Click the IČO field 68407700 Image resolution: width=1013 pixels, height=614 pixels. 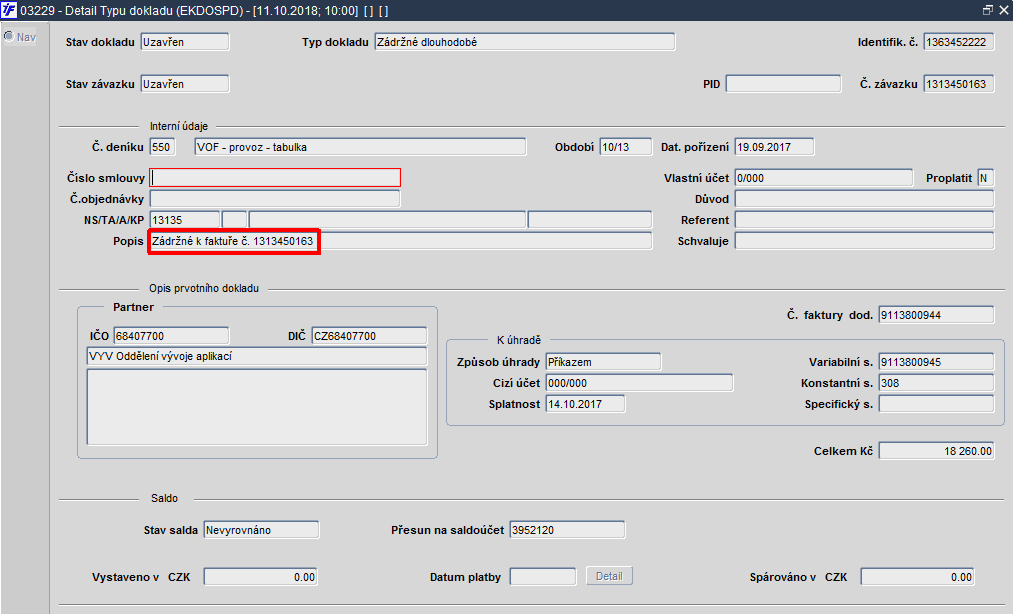[x=171, y=336]
